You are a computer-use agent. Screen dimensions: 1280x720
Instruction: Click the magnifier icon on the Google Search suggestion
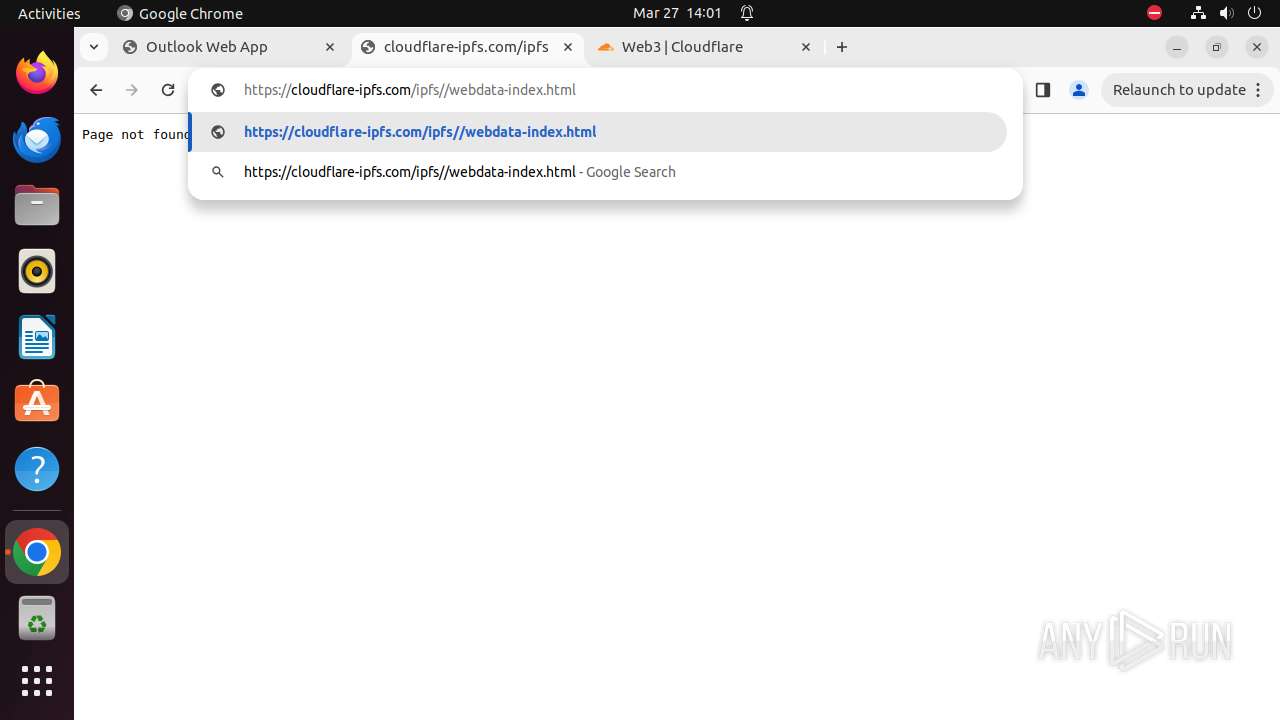(217, 172)
